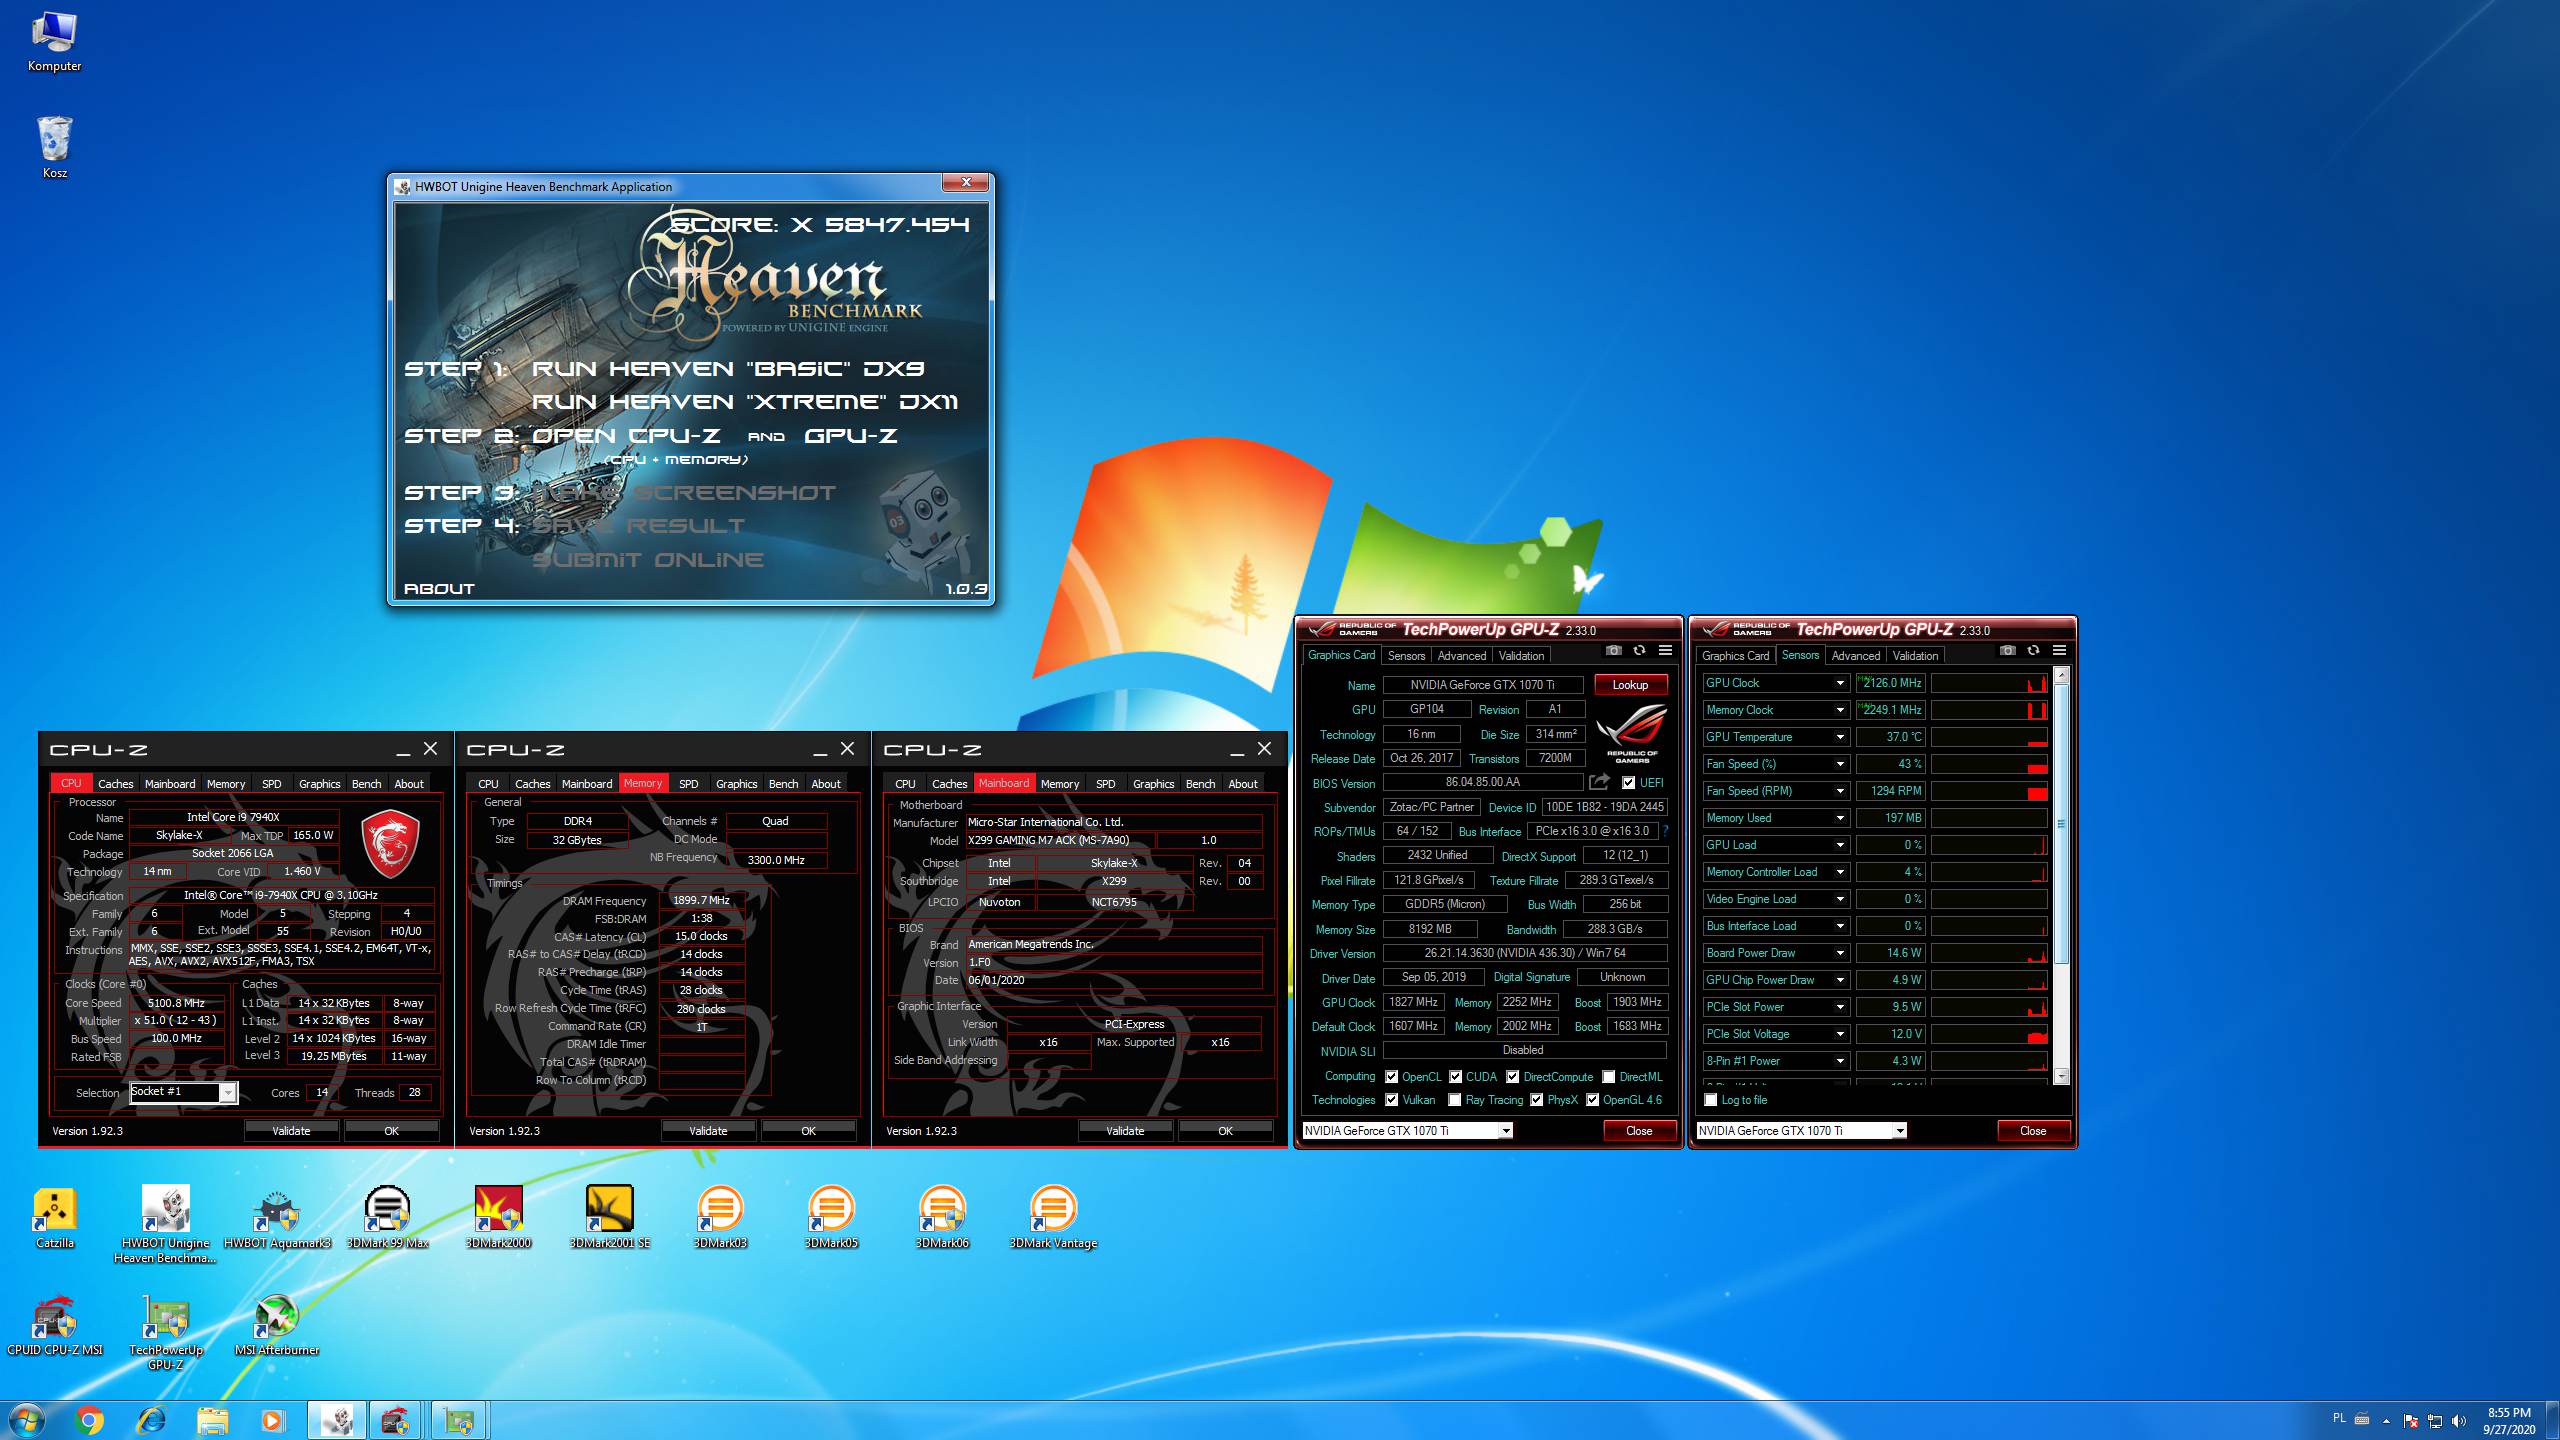Click camera icon in GPU-Z Sensors window
The height and width of the screenshot is (1440, 2560).
[x=2007, y=651]
